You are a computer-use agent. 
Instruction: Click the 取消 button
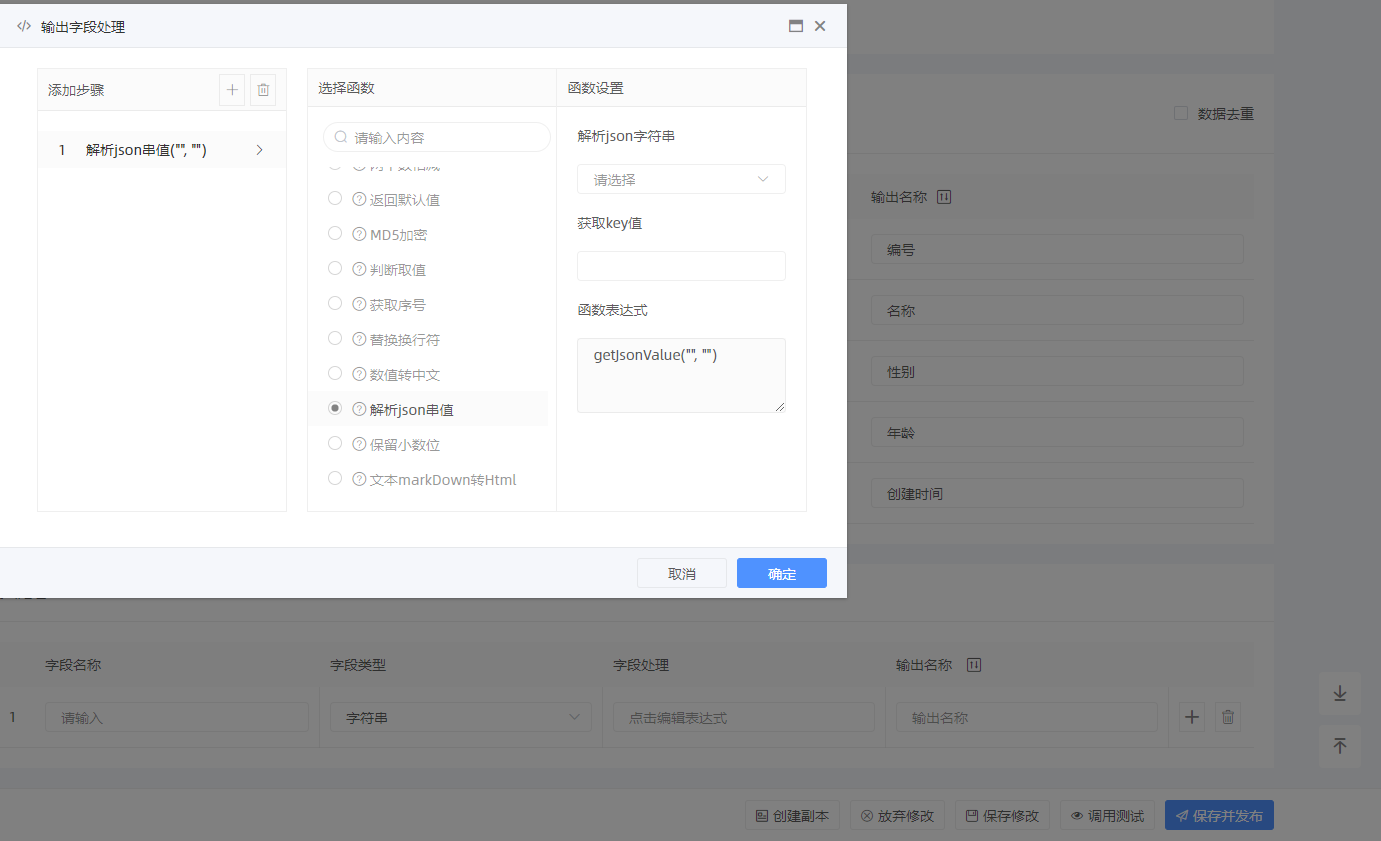point(681,573)
